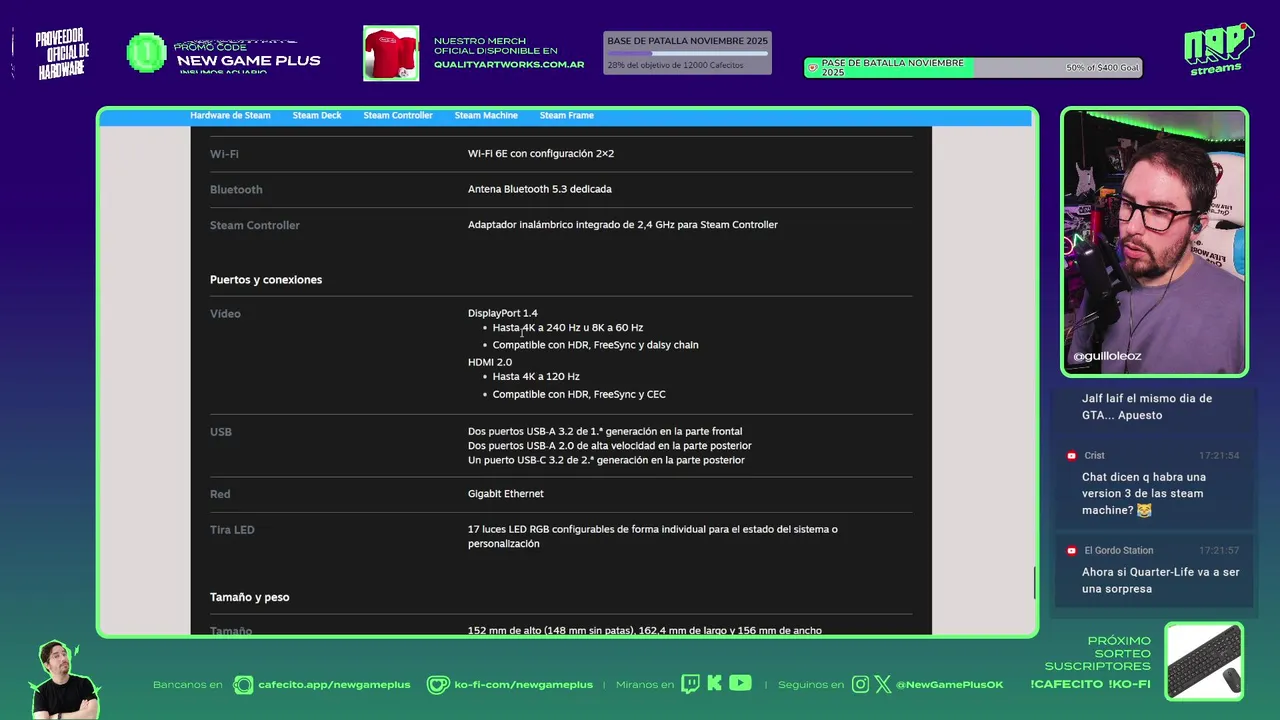
Task: Click the Pase de Batalla $400 goal bar
Action: click(x=973, y=68)
